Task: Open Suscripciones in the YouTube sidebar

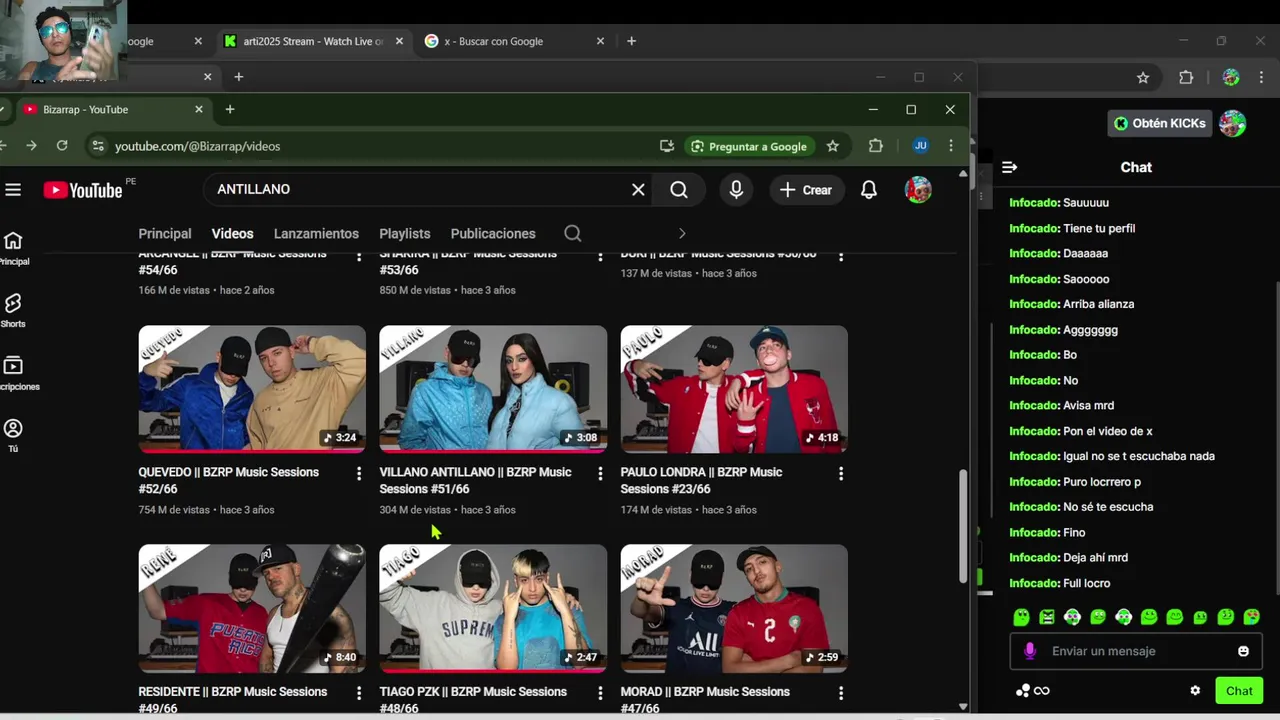Action: pos(15,373)
